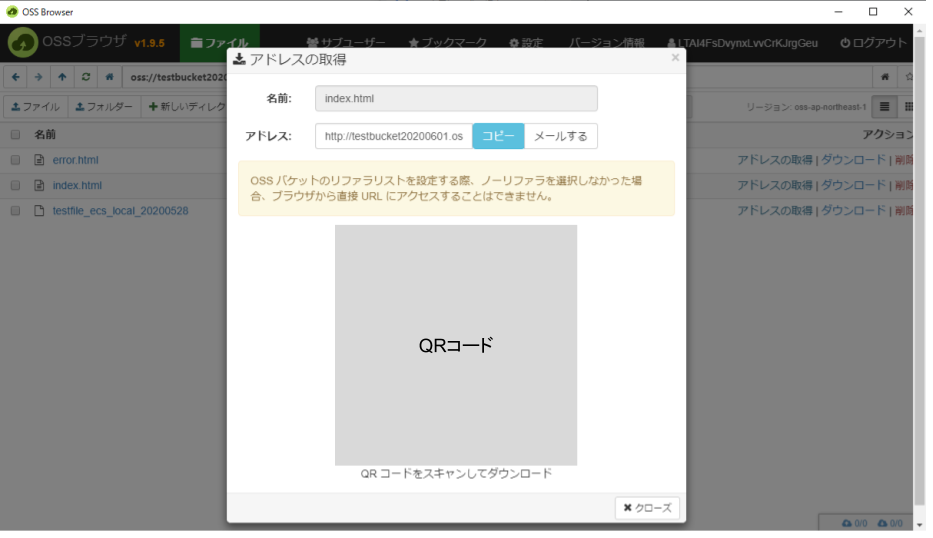
Task: Click the home icon next to refresh
Action: 109,77
